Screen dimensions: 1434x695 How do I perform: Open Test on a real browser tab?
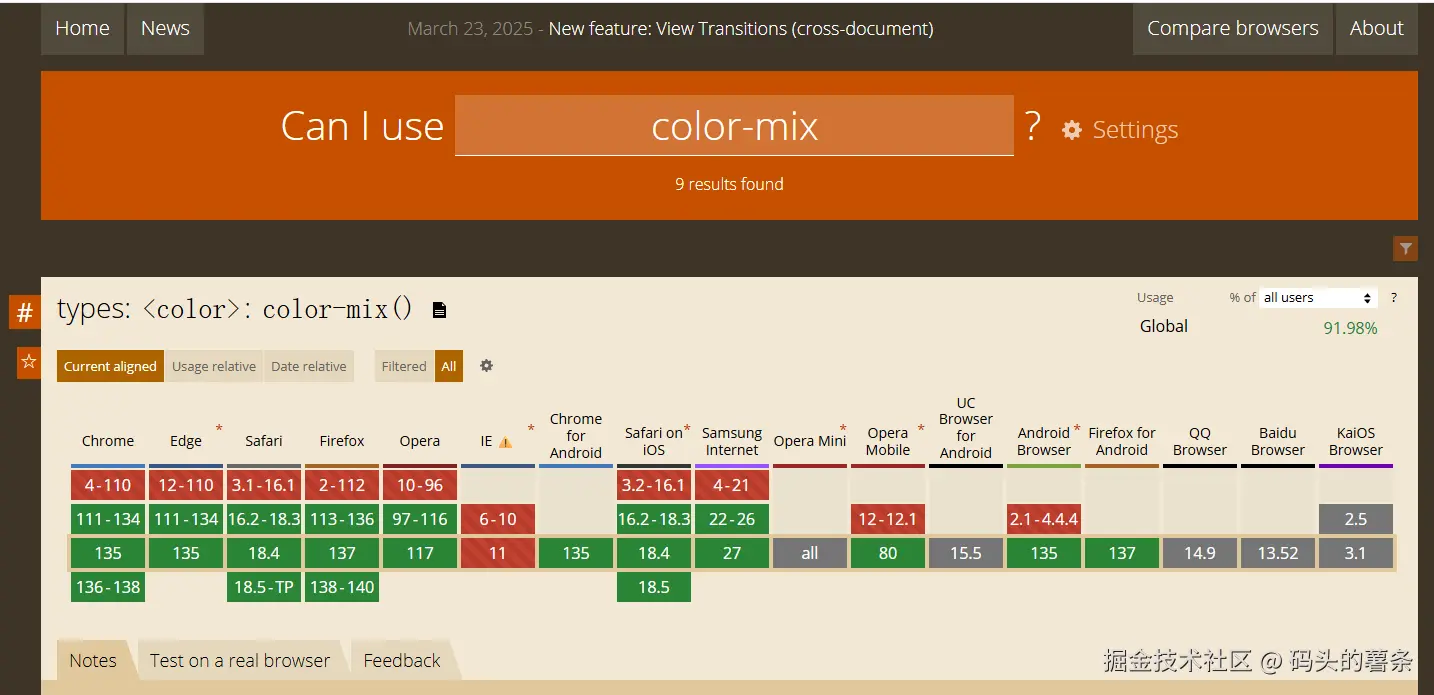click(x=240, y=660)
